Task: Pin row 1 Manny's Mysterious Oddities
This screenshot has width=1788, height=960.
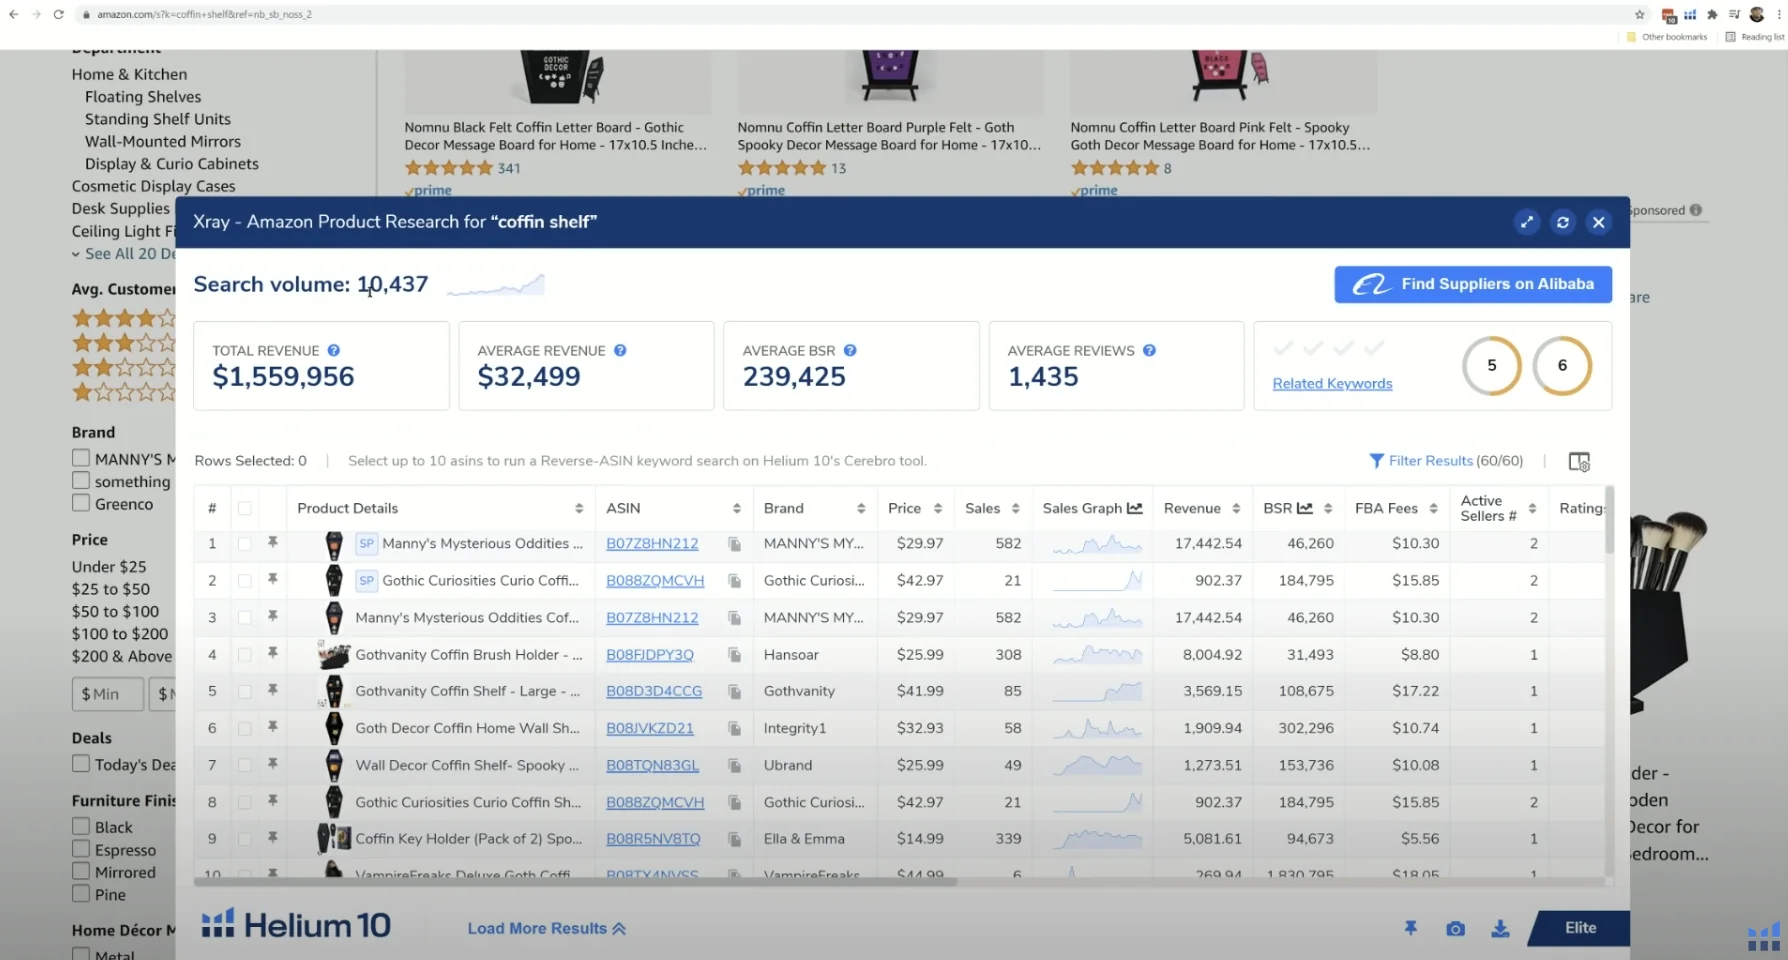Action: 272,542
